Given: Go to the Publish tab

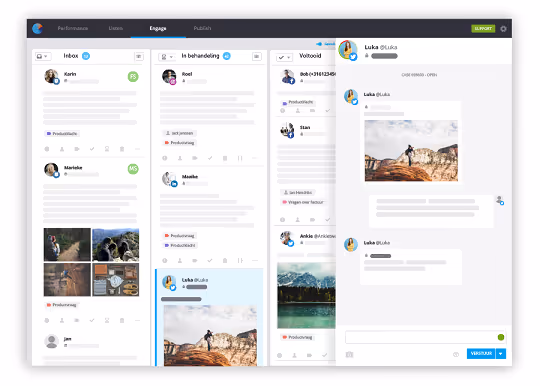Looking at the screenshot, I should [x=202, y=28].
